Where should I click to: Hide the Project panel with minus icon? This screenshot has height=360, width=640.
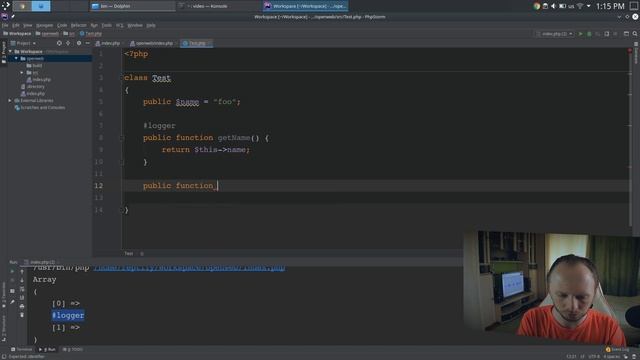pos(87,43)
